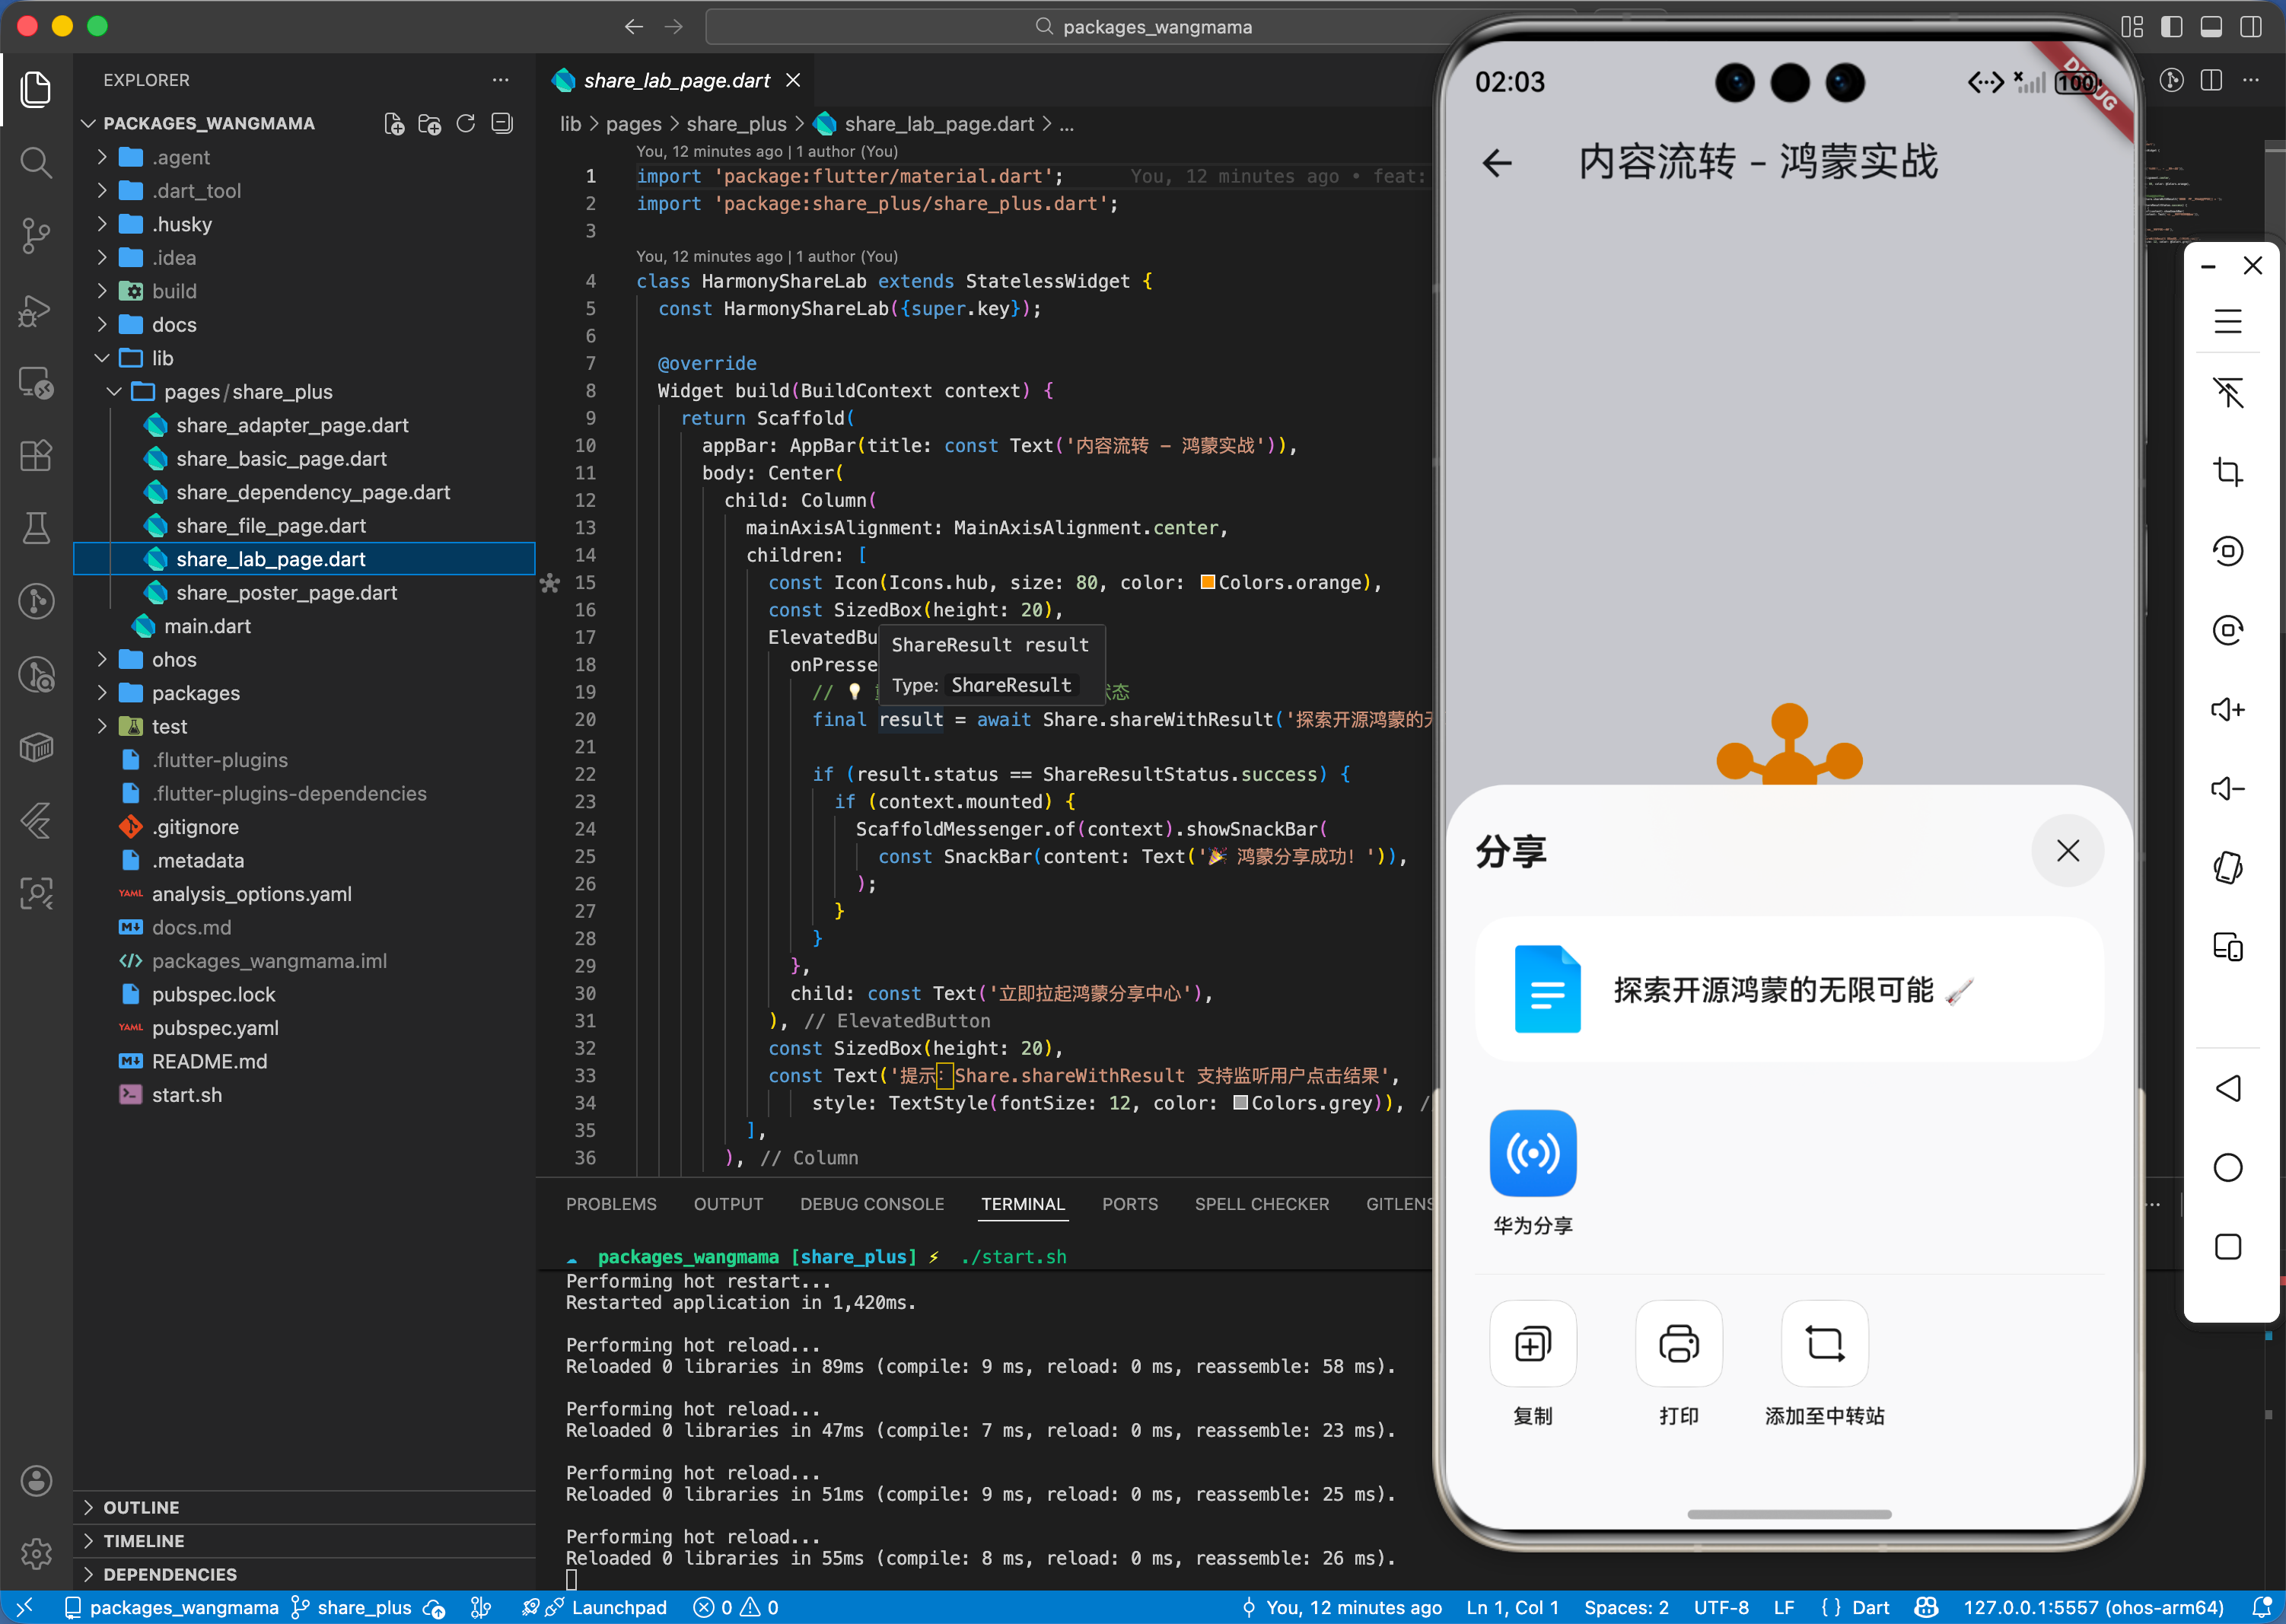Screen dimensions: 2286x1624
Task: Refresh the Explorer file tree
Action: 466,124
